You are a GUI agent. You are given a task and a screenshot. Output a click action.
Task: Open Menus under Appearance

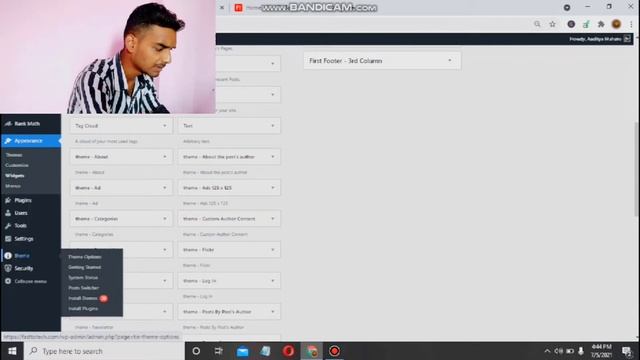[13, 186]
